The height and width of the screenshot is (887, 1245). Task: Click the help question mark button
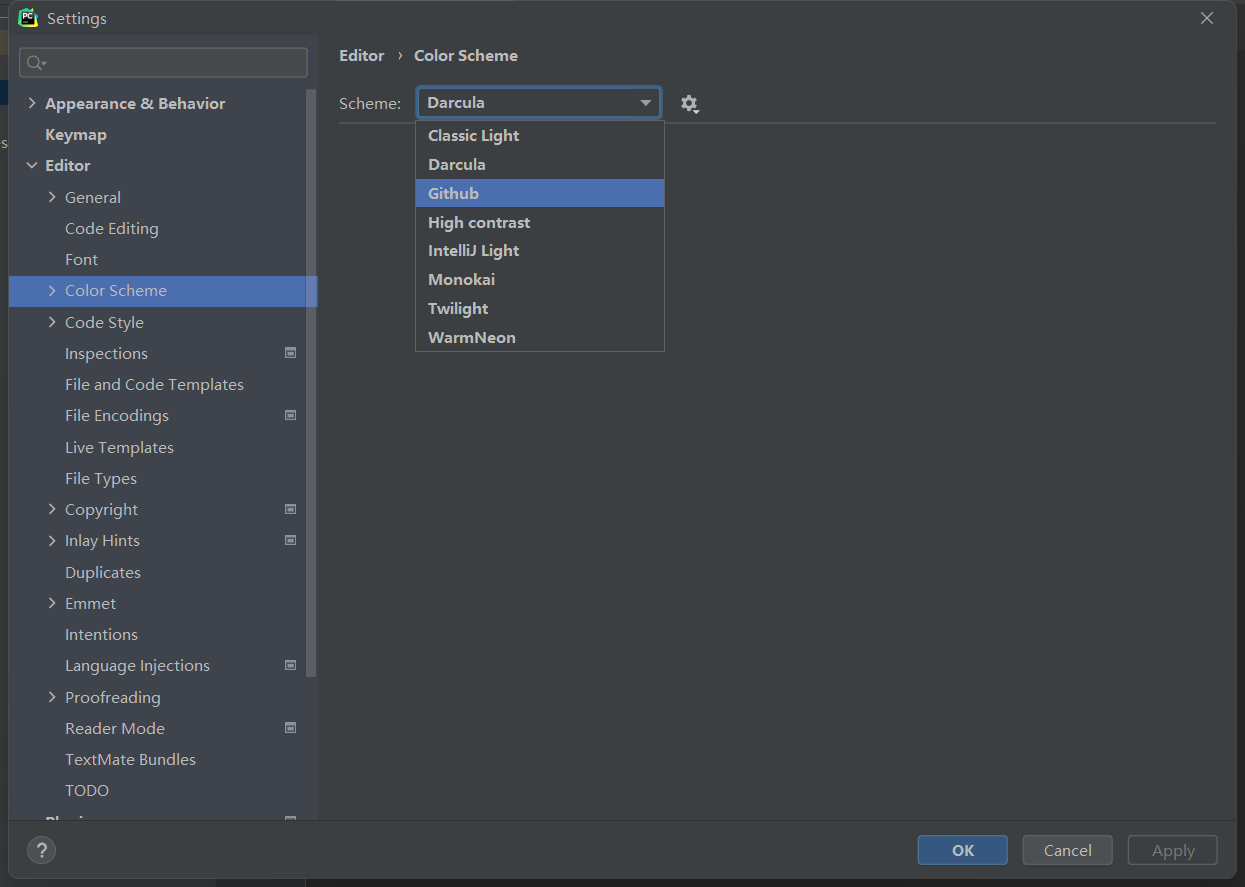tap(41, 851)
